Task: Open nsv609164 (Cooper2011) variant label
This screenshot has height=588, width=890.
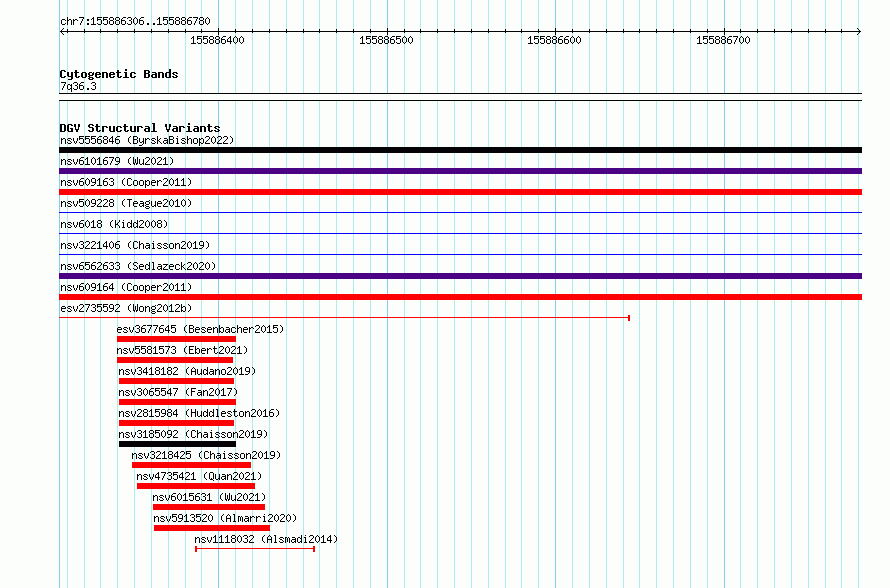Action: click(x=126, y=287)
